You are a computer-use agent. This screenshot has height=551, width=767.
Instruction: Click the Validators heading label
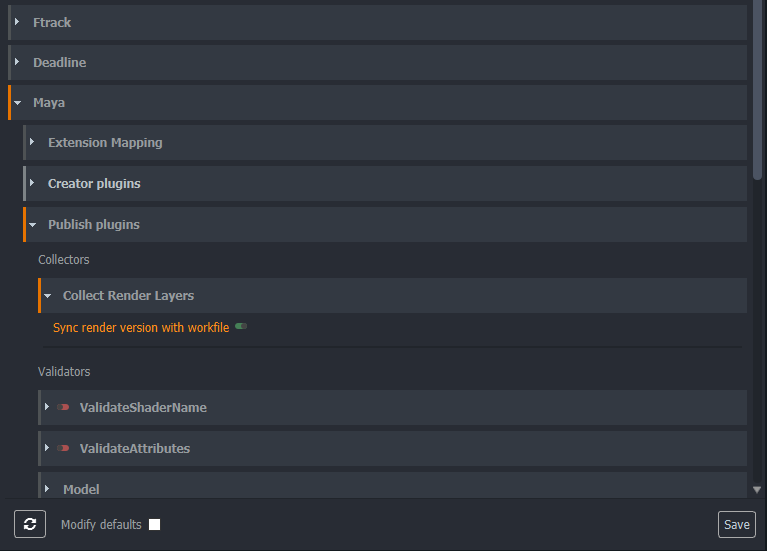[64, 372]
